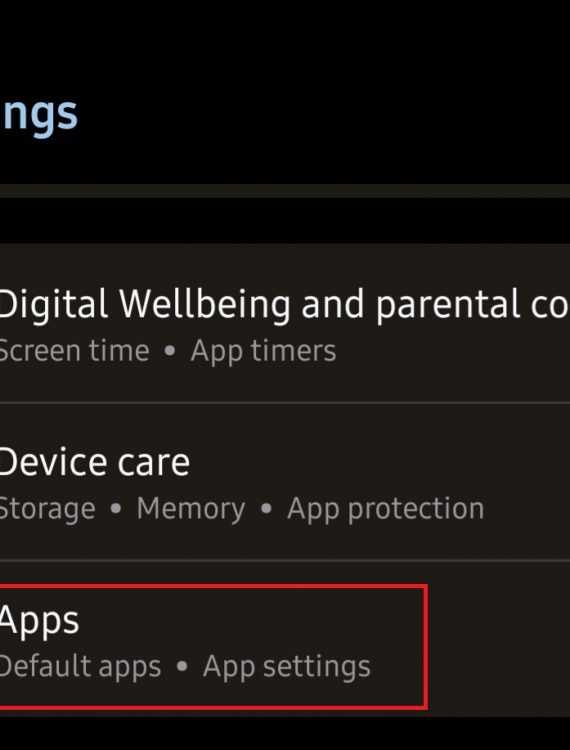570x750 pixels.
Task: Tap the Memory subtitle under Device care
Action: point(191,509)
